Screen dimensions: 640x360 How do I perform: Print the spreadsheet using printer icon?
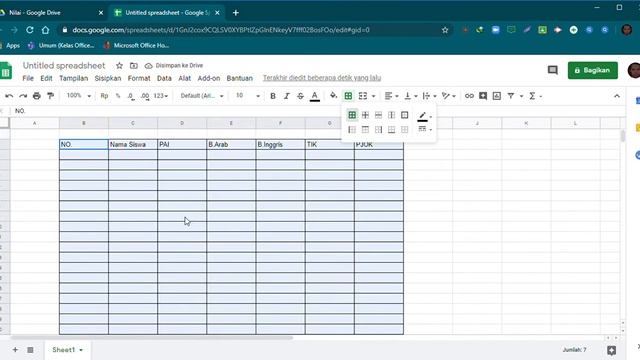[x=37, y=96]
